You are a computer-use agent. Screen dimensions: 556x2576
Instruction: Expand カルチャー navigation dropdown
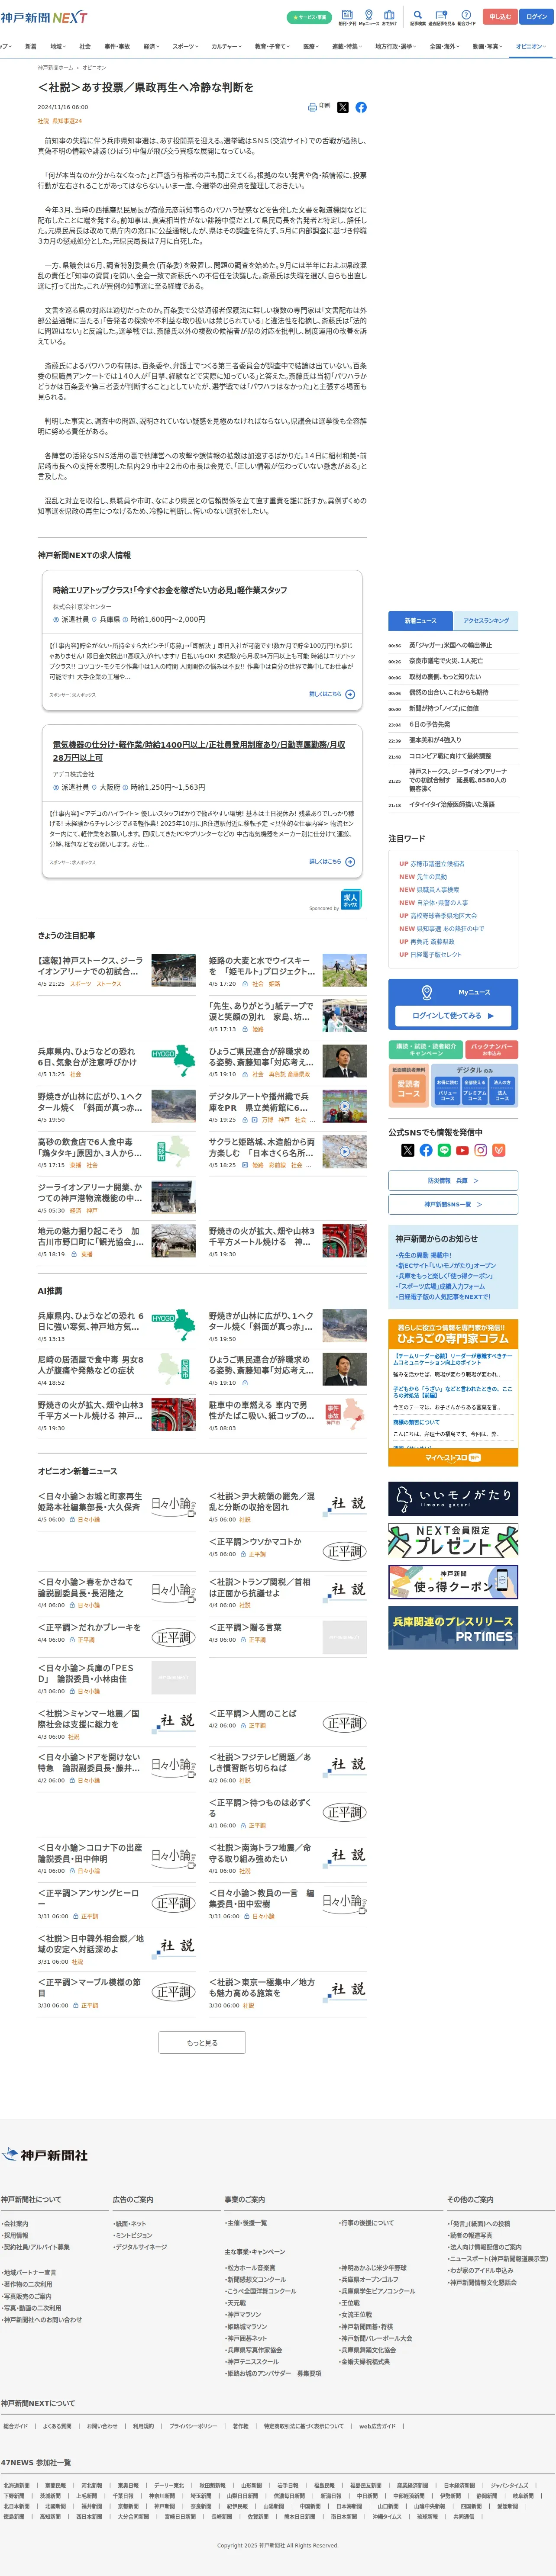226,46
